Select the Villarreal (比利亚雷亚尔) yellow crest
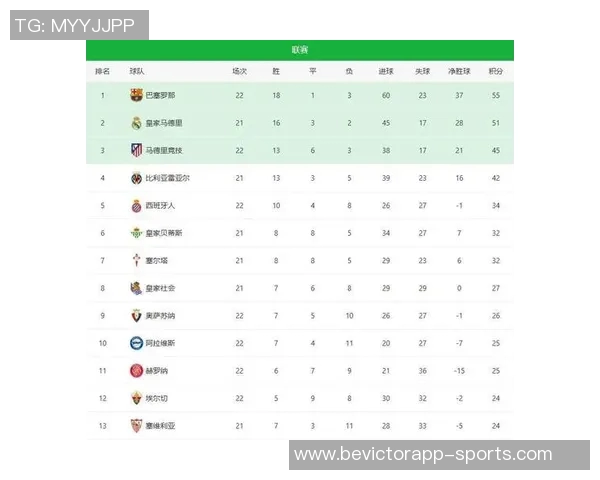Viewport: 600px width, 480px height. [137, 178]
